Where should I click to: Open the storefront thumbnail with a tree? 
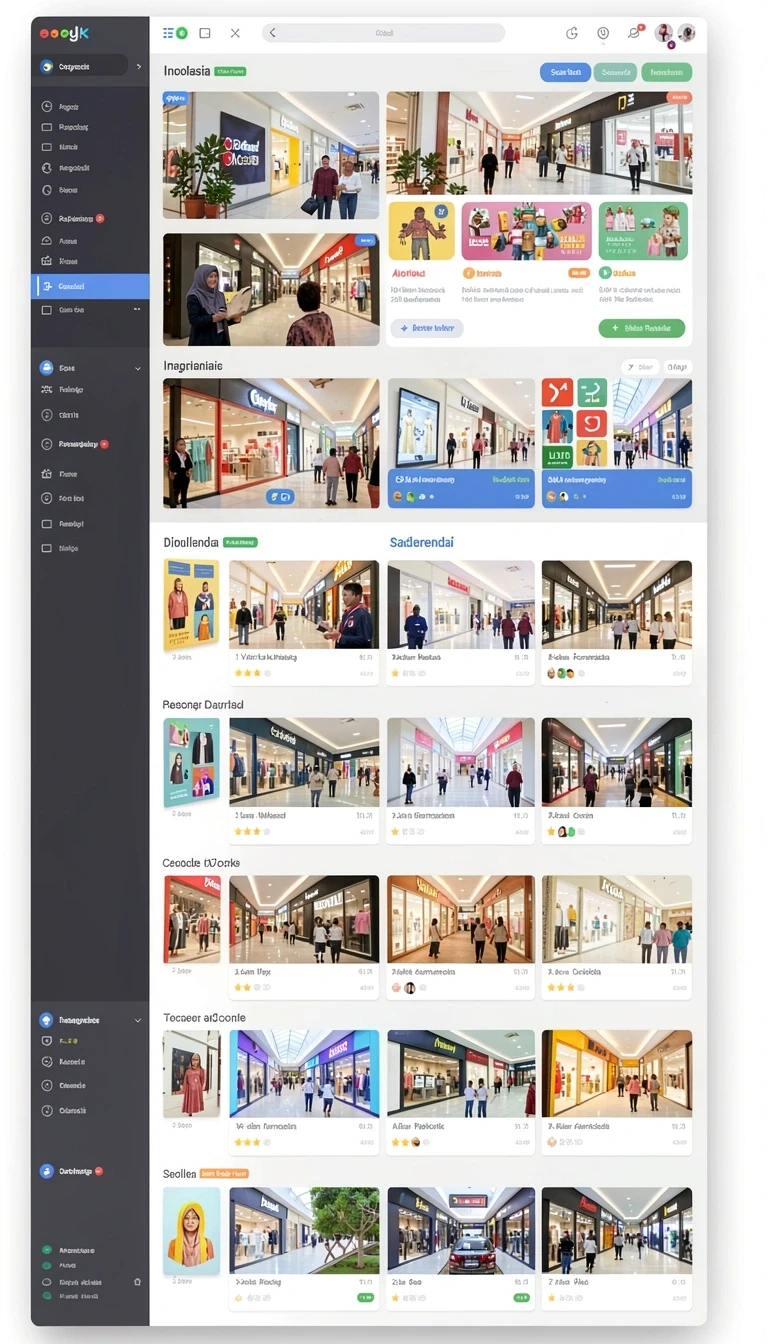point(304,1230)
